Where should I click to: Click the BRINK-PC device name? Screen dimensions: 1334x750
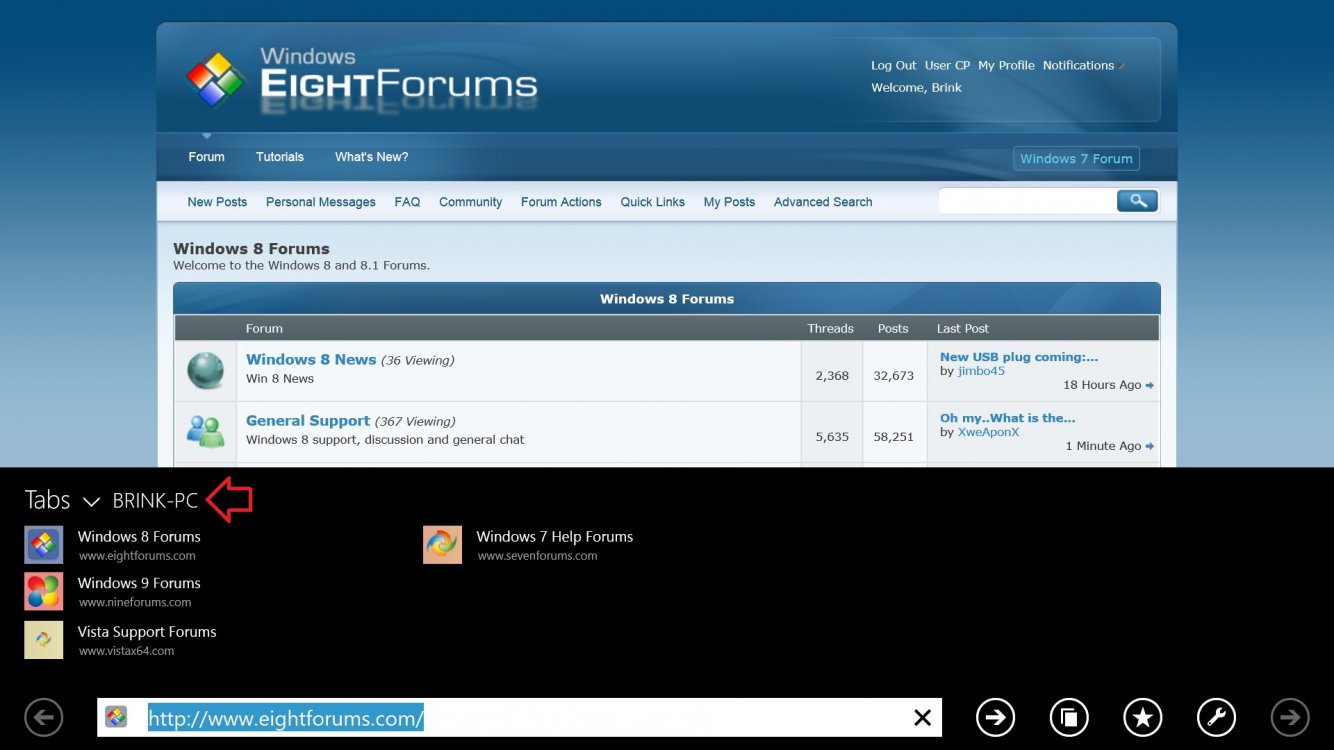(155, 500)
